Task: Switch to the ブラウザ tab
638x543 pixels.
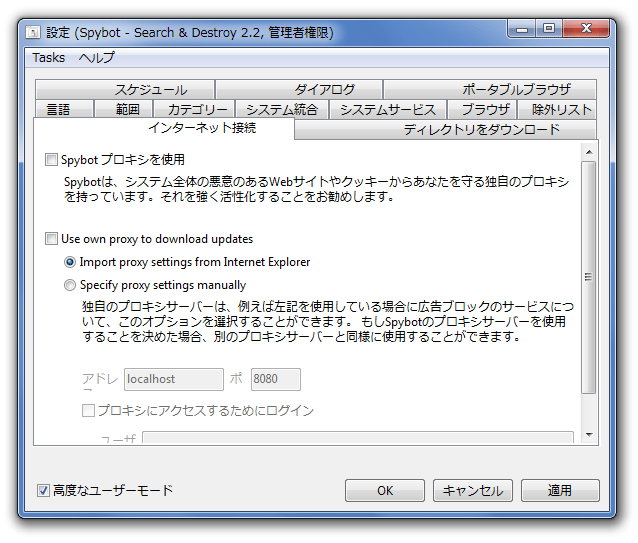Action: click(482, 109)
